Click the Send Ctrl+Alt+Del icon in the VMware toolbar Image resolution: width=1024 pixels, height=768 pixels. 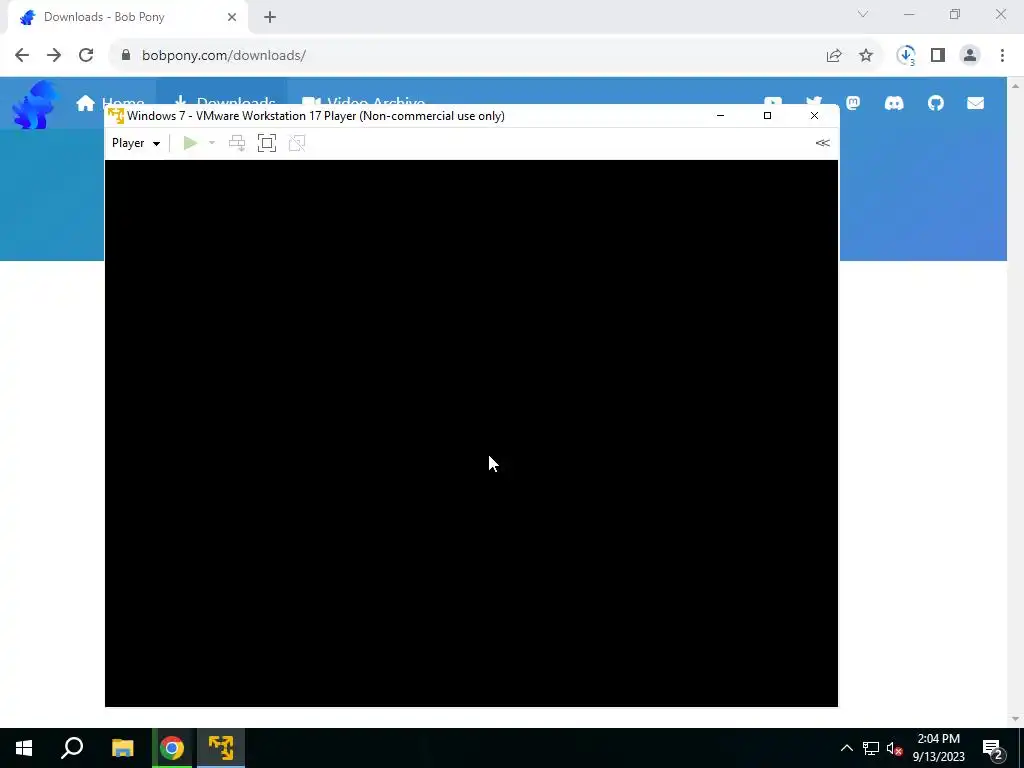[237, 143]
